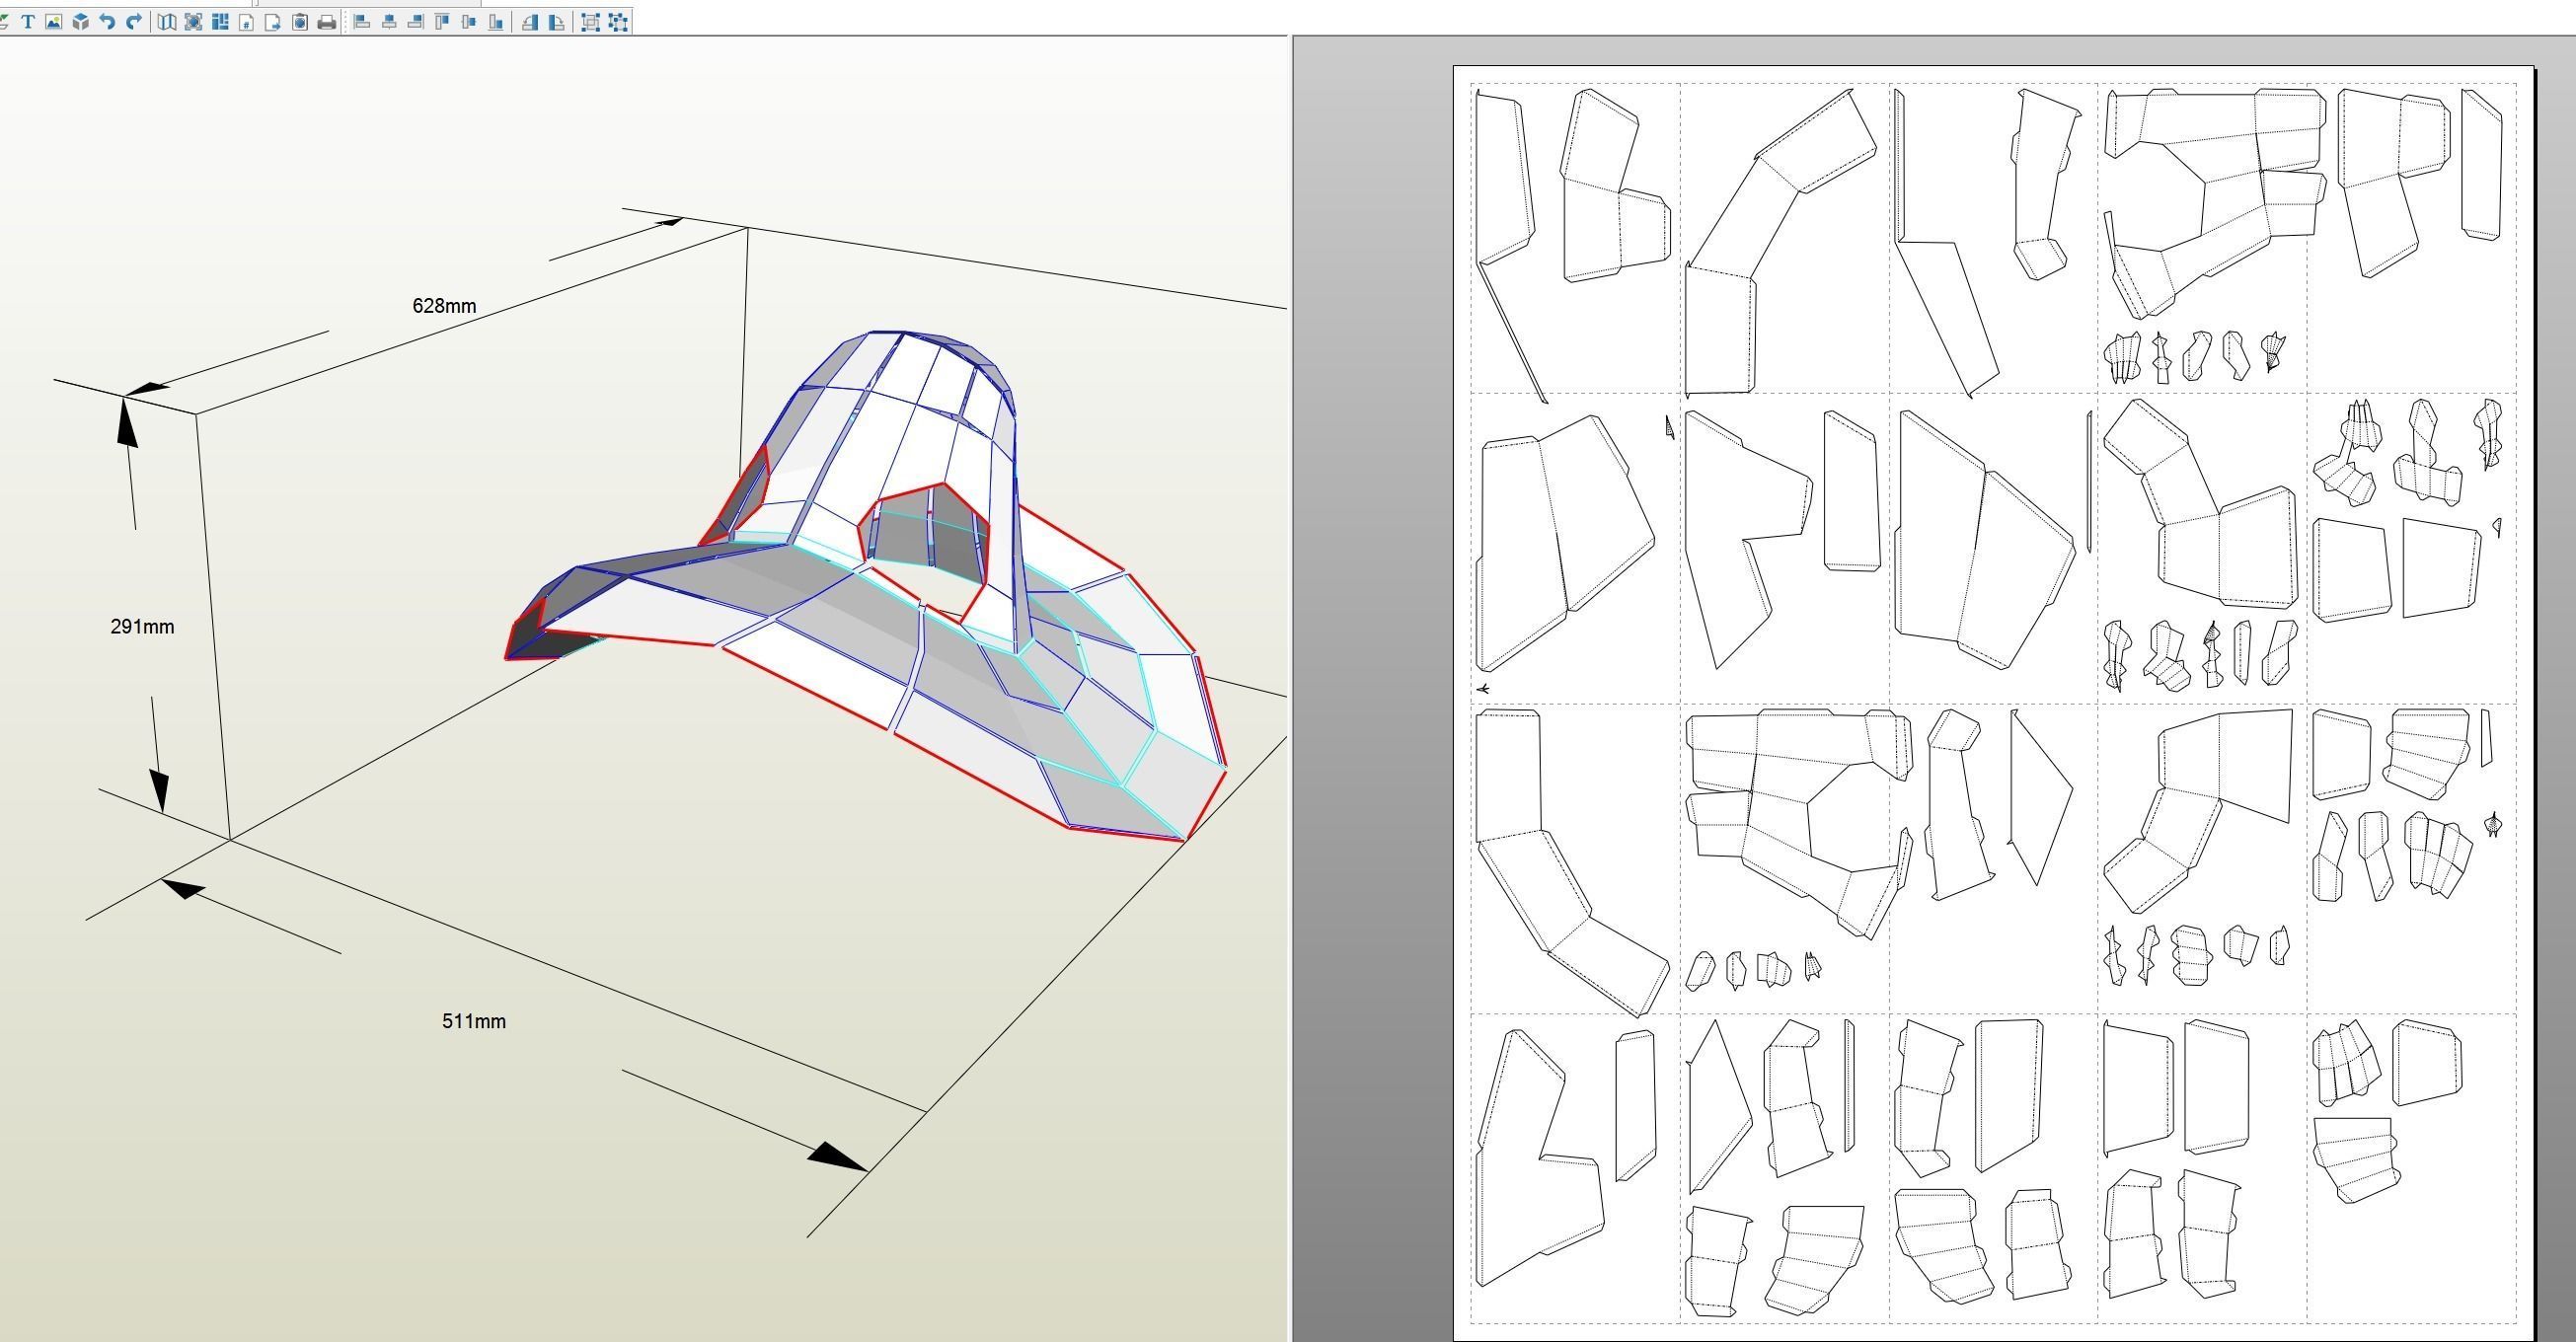
Task: Select the Text tool
Action: point(28,21)
